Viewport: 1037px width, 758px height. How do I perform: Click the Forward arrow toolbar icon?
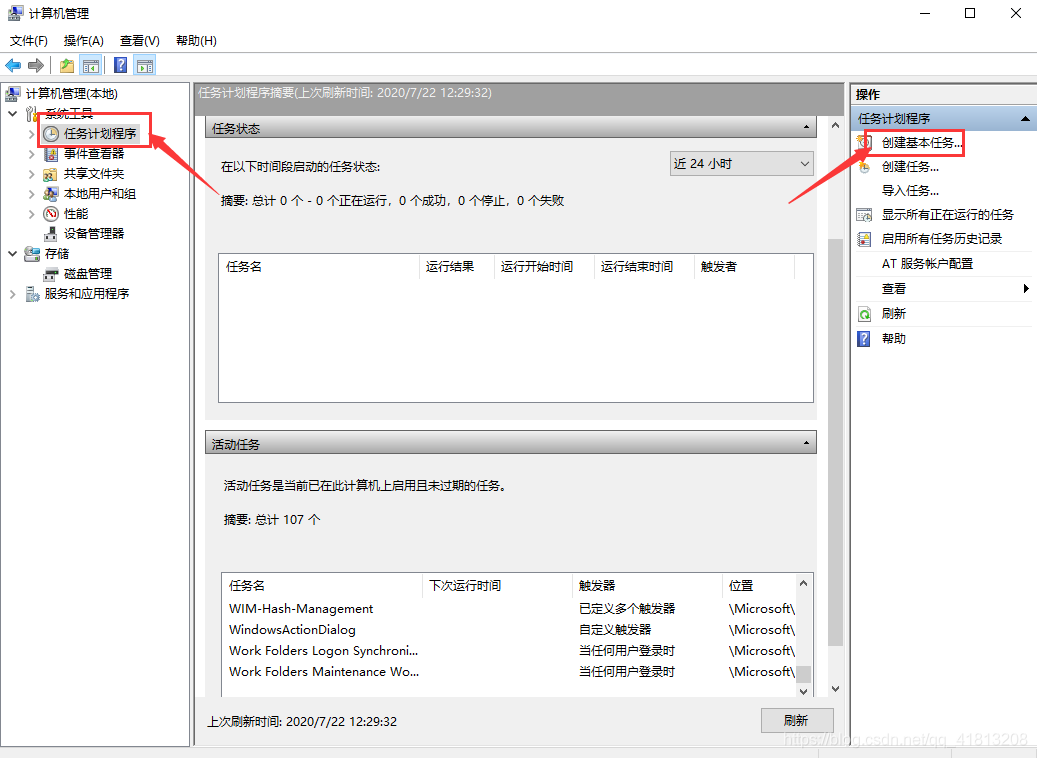pyautogui.click(x=36, y=65)
